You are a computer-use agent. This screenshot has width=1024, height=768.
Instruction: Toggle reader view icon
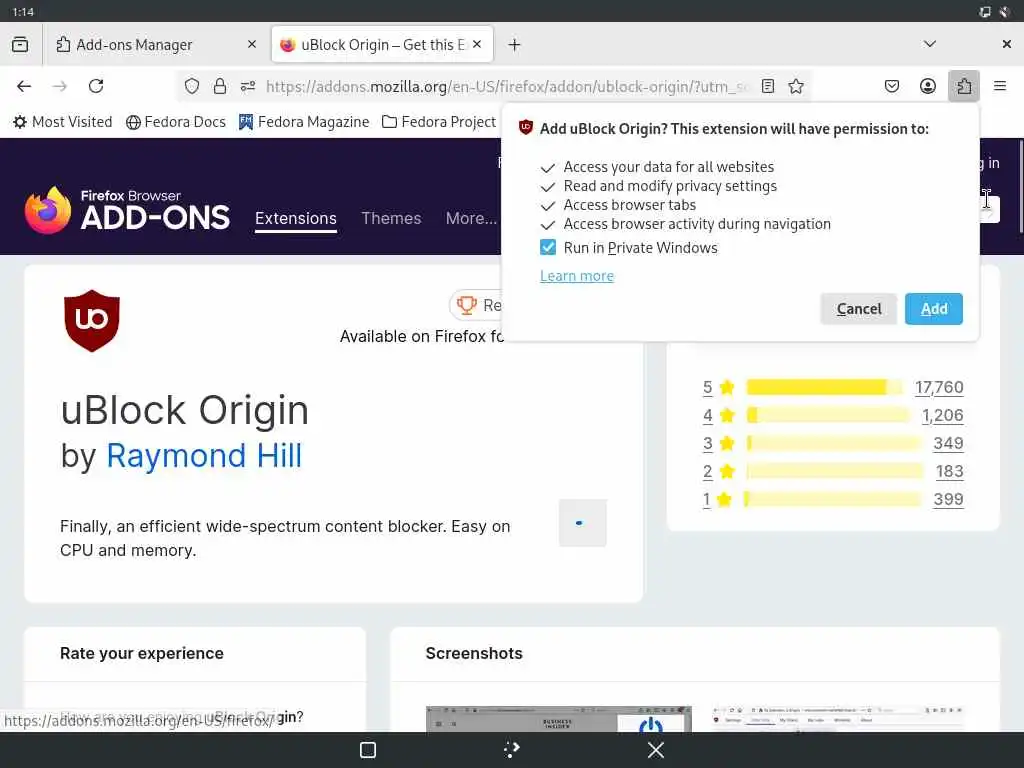(768, 86)
